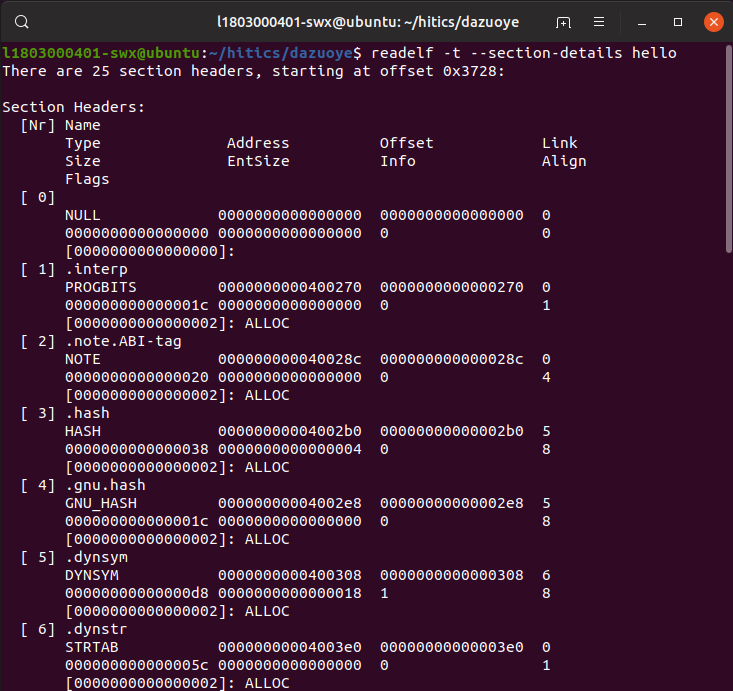This screenshot has width=733, height=691.
Task: Click the 'STRTAB' section type
Action: tap(92, 648)
